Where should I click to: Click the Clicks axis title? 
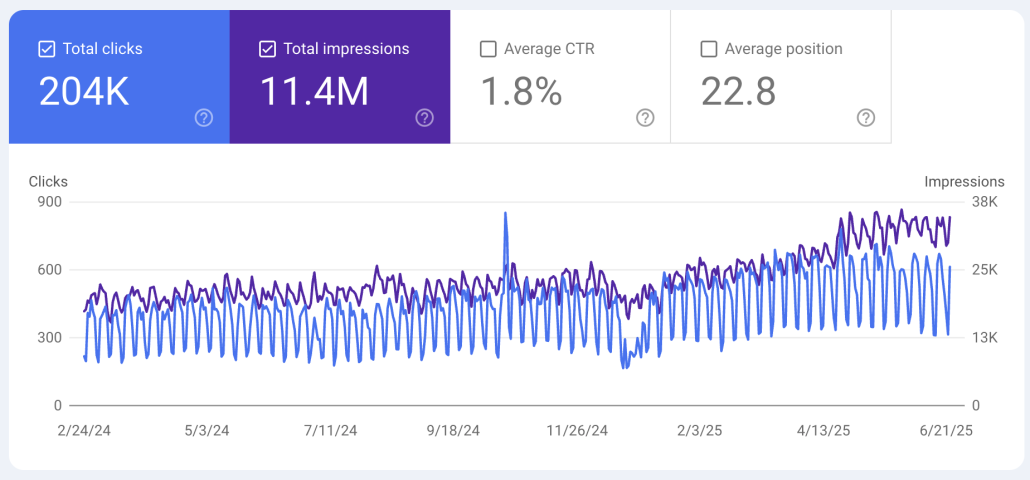point(48,182)
